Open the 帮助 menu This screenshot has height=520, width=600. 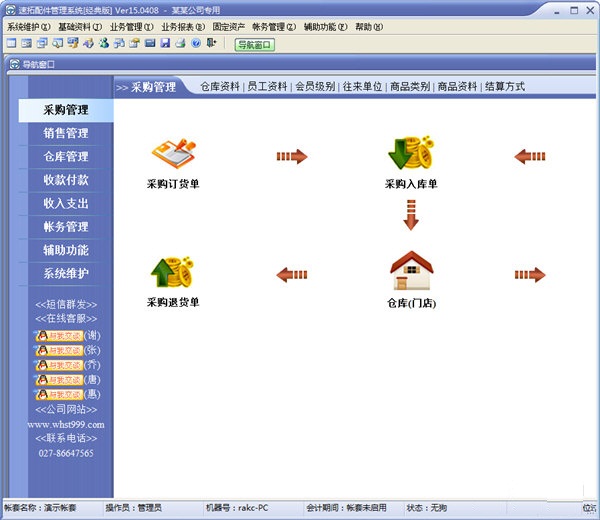(x=369, y=27)
